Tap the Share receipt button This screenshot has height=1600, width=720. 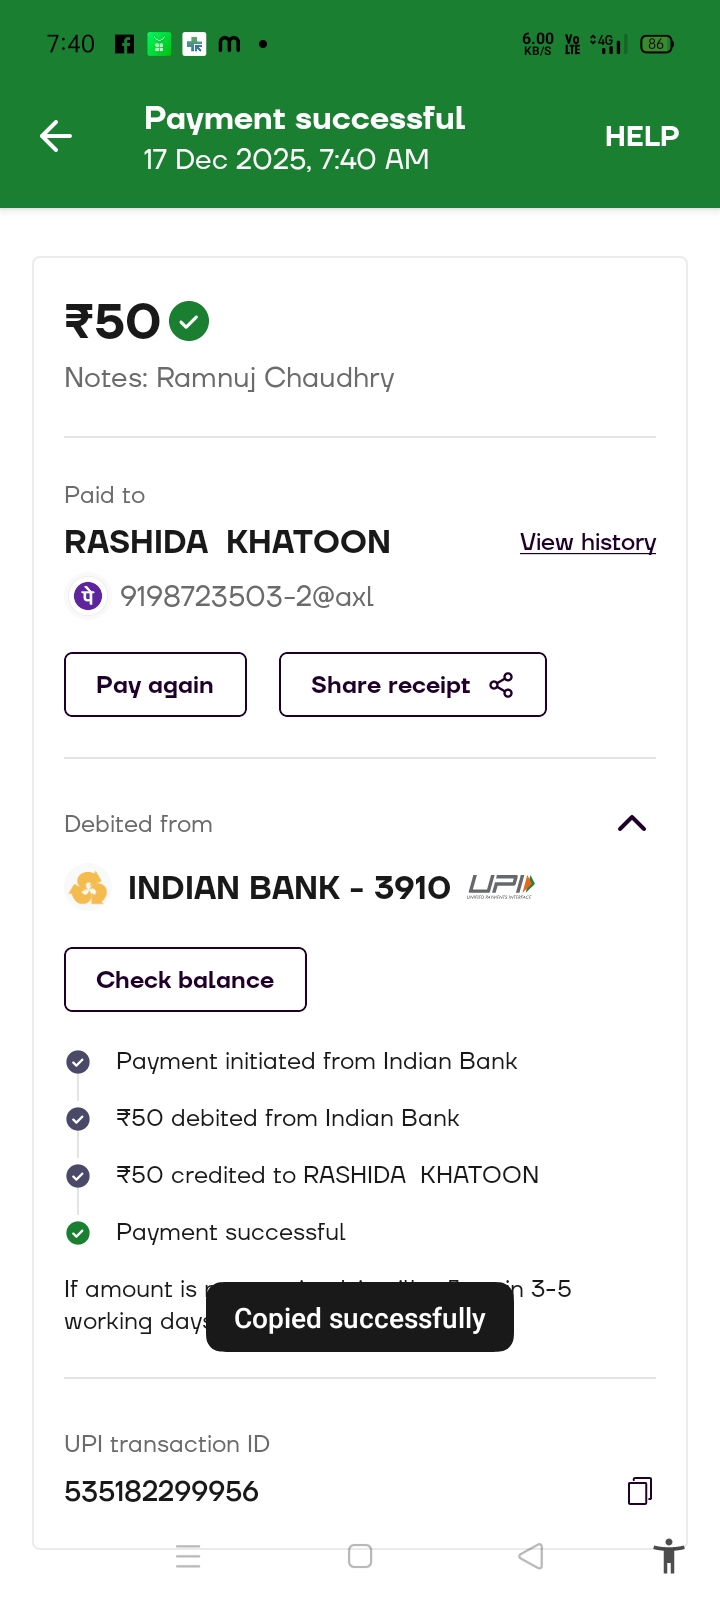pos(412,685)
